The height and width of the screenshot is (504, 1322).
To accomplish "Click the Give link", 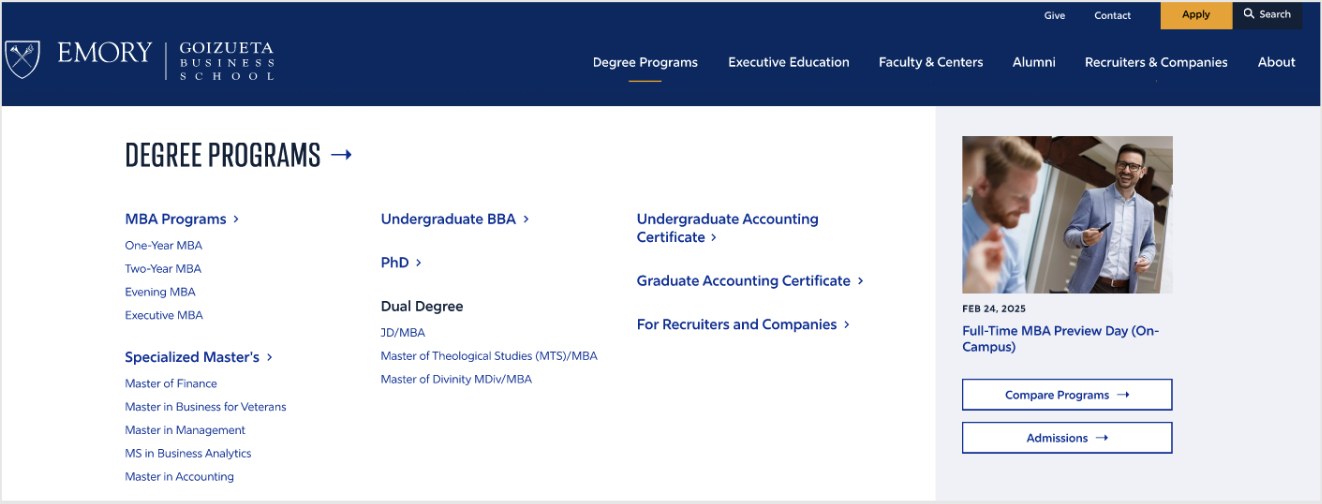I will click(1055, 15).
